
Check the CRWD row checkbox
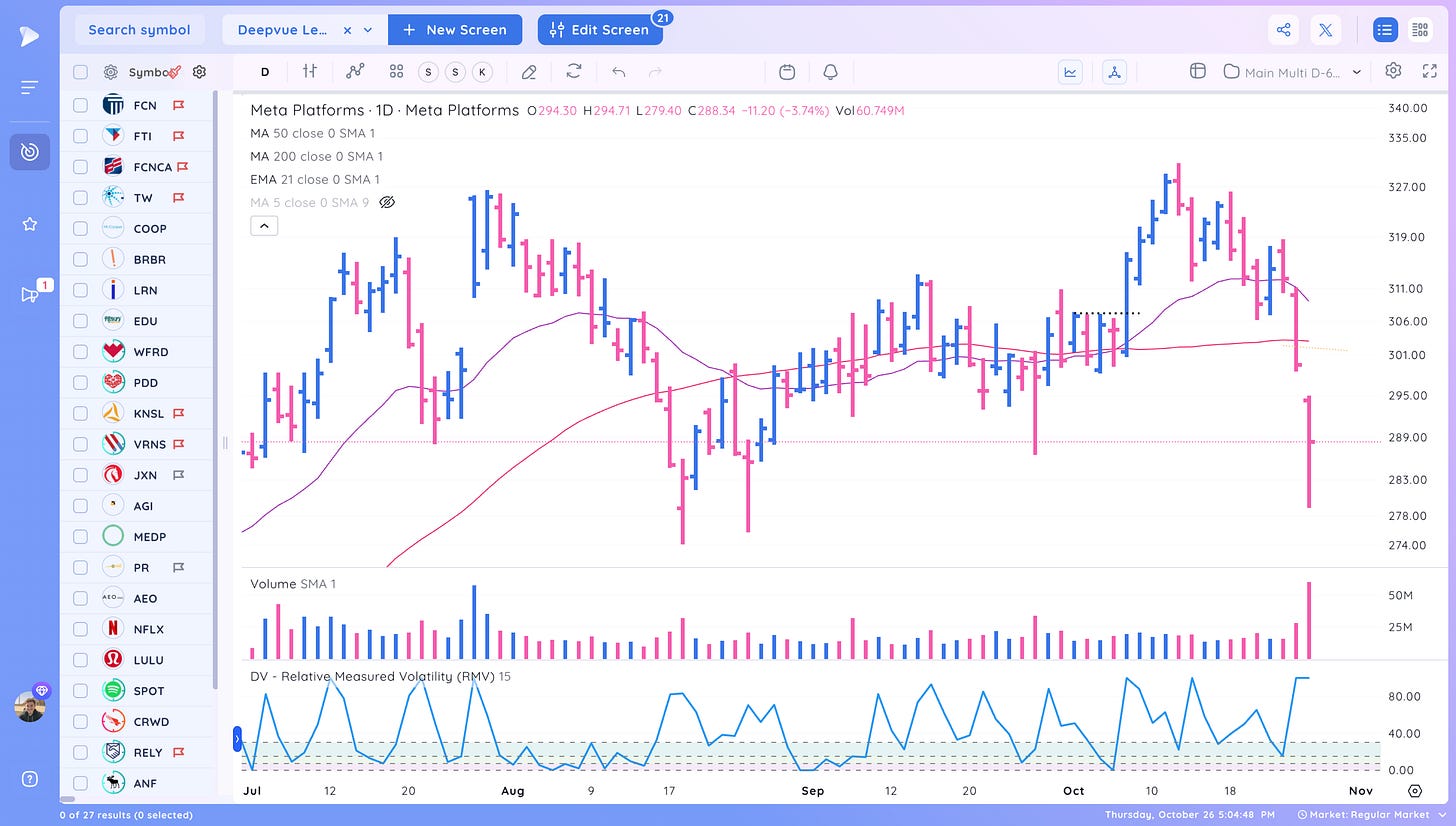coord(80,721)
